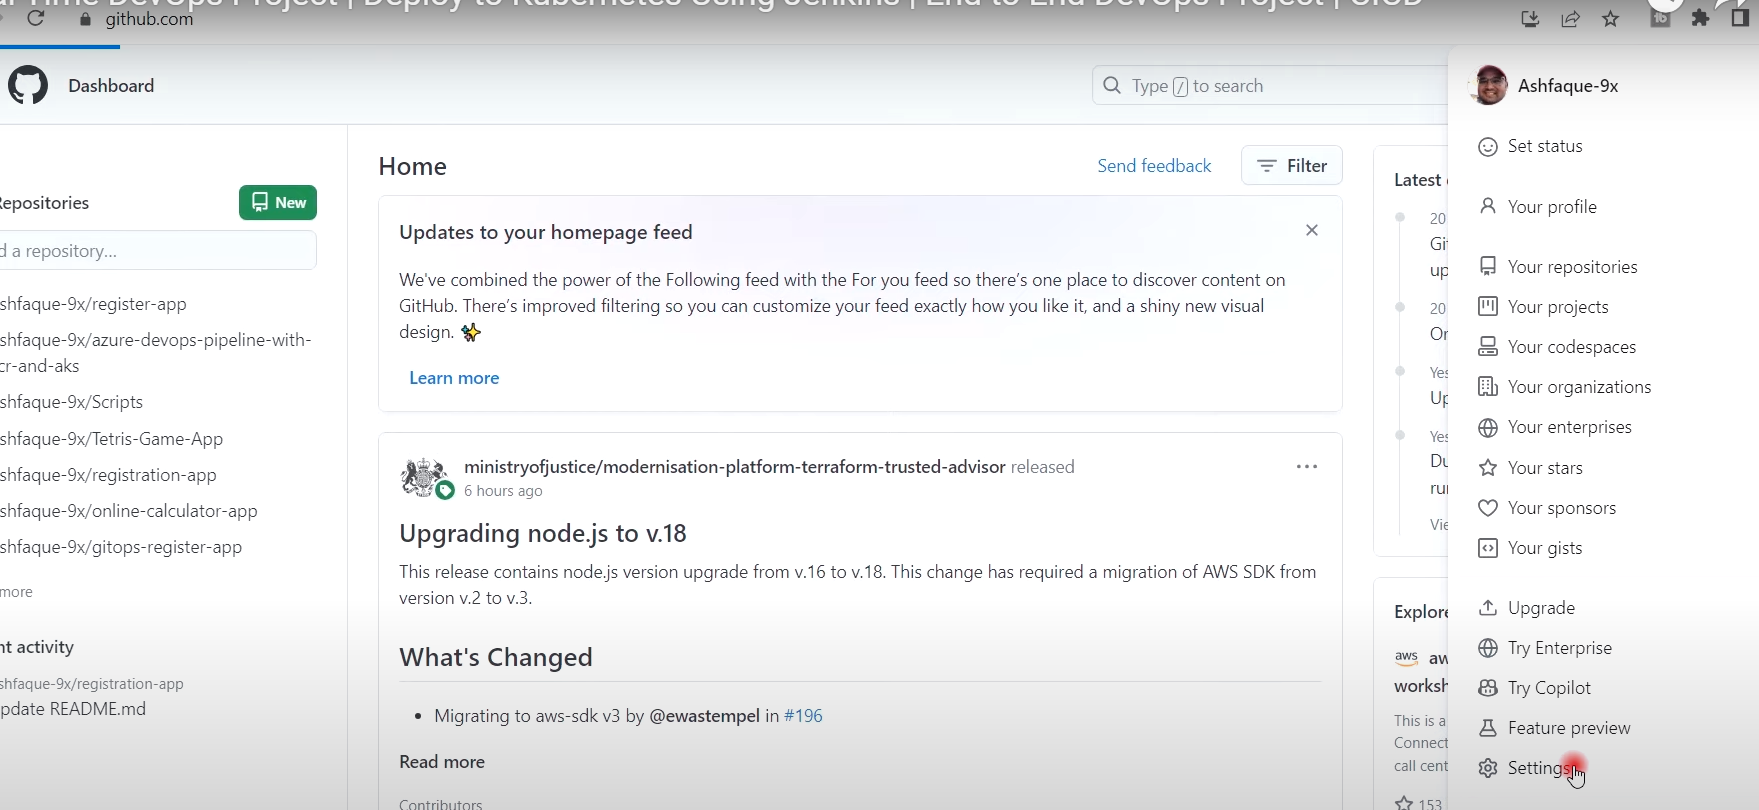Open the gitops-register-app repository in sidebar
Viewport: 1759px width, 810px height.
[x=121, y=547]
